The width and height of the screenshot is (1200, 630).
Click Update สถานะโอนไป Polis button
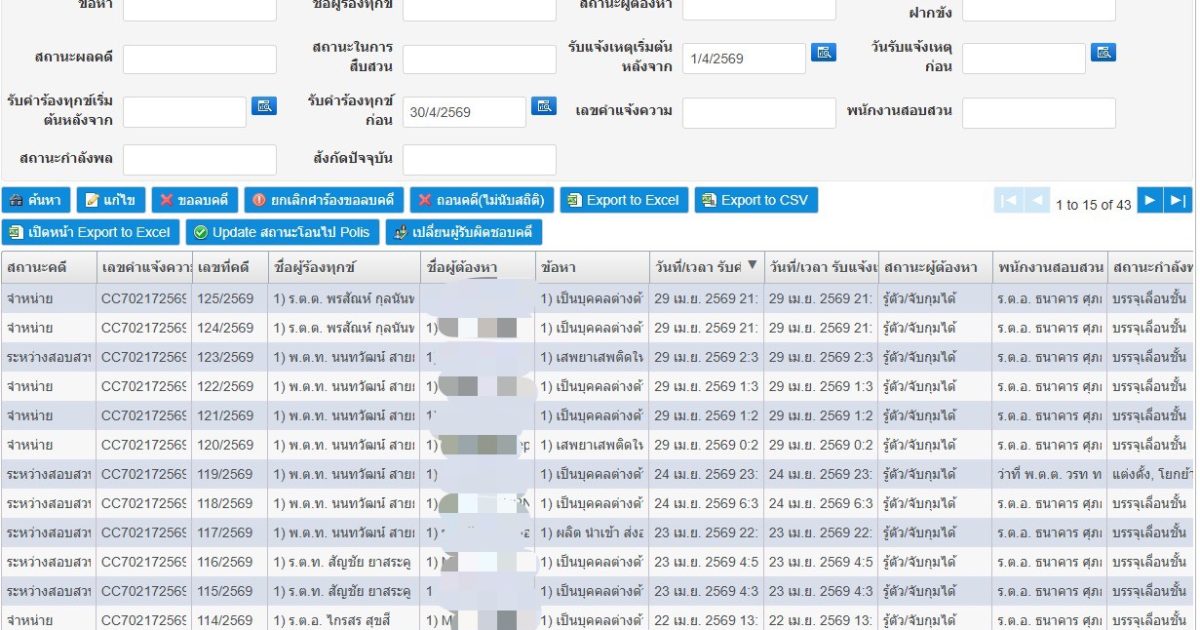click(283, 232)
